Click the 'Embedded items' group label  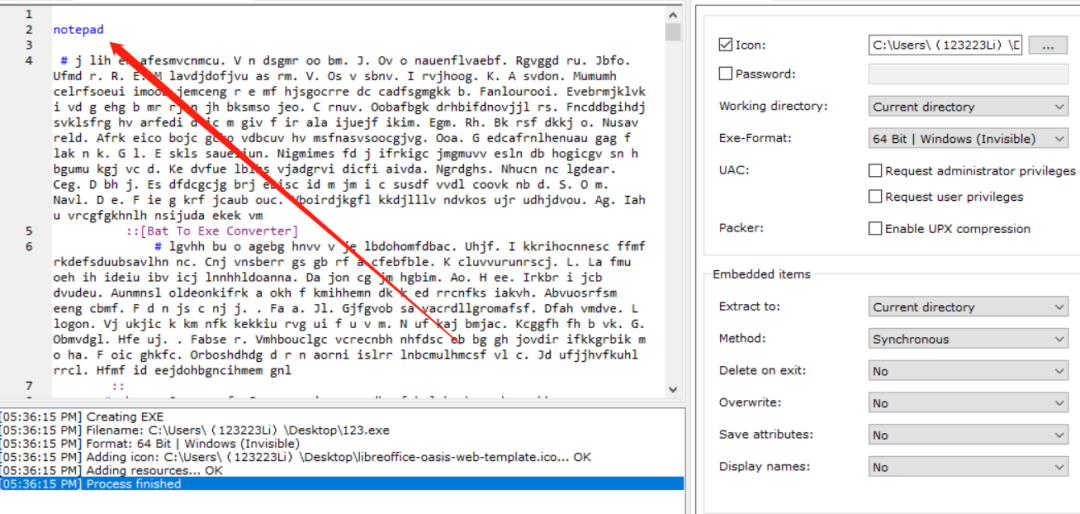762,274
